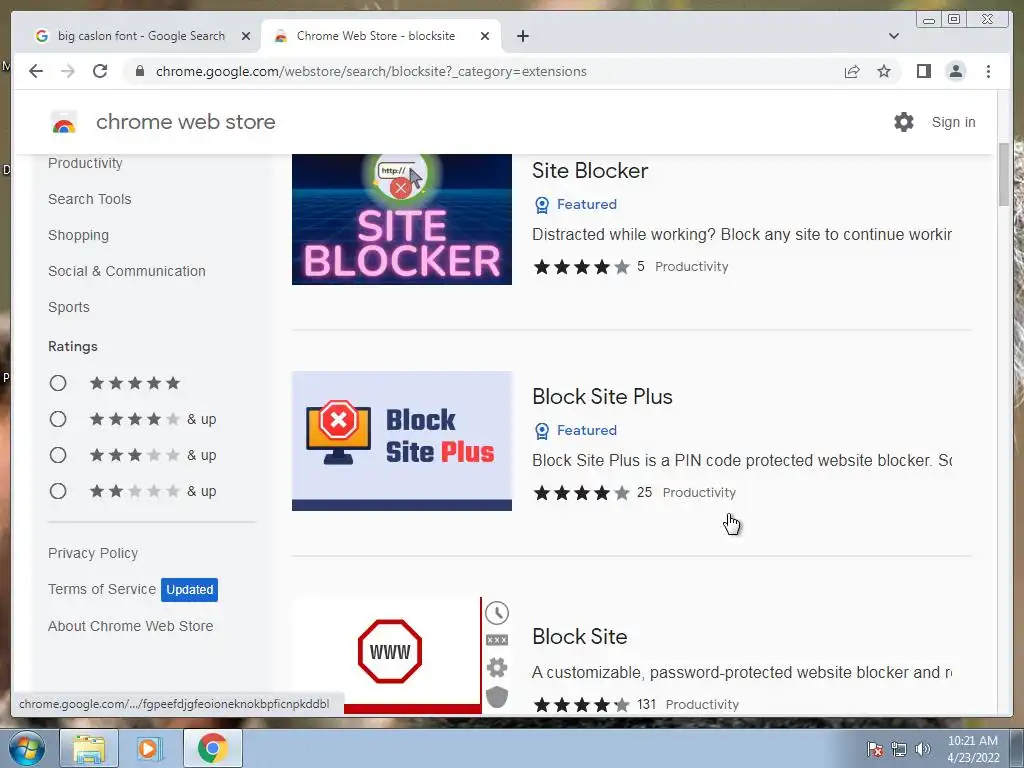Open the Chrome profile avatar menu
Image resolution: width=1024 pixels, height=768 pixels.
coord(955,71)
